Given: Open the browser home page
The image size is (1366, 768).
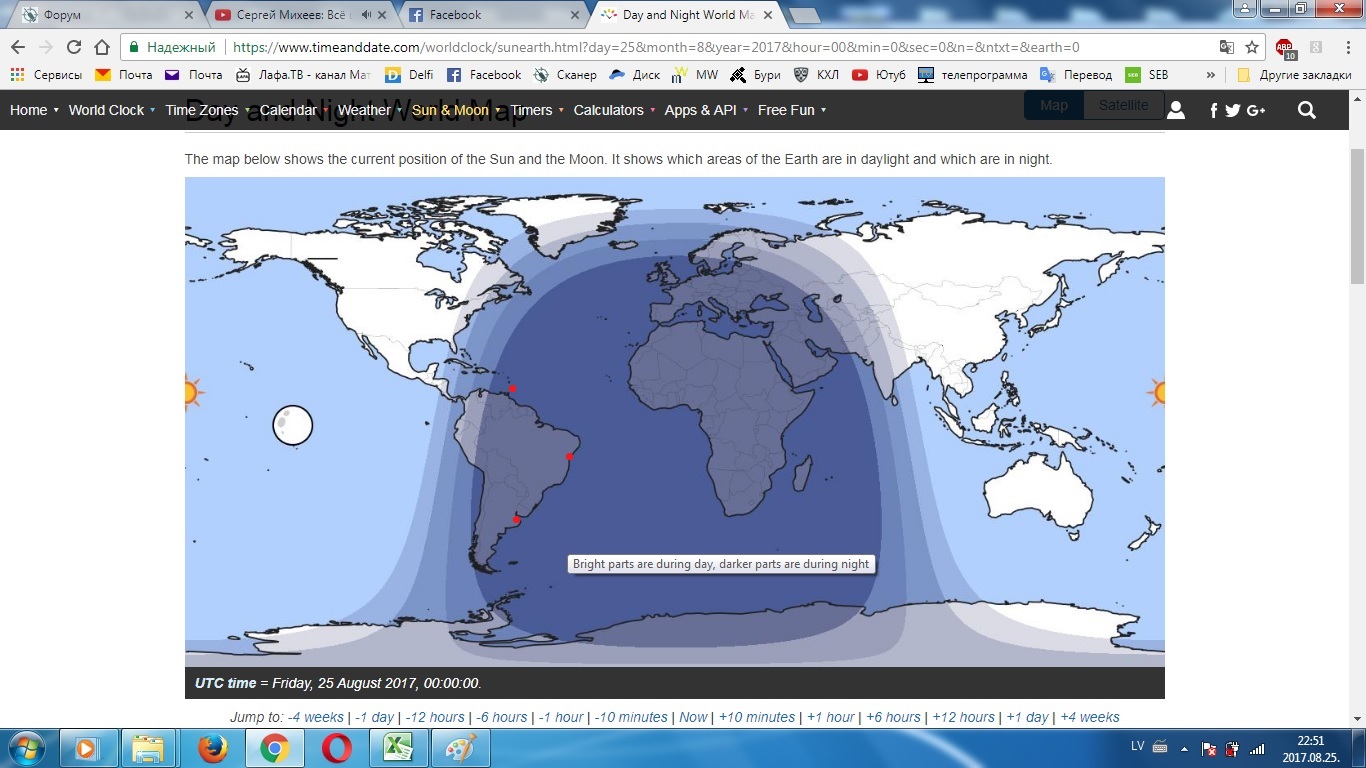Looking at the screenshot, I should pyautogui.click(x=101, y=47).
